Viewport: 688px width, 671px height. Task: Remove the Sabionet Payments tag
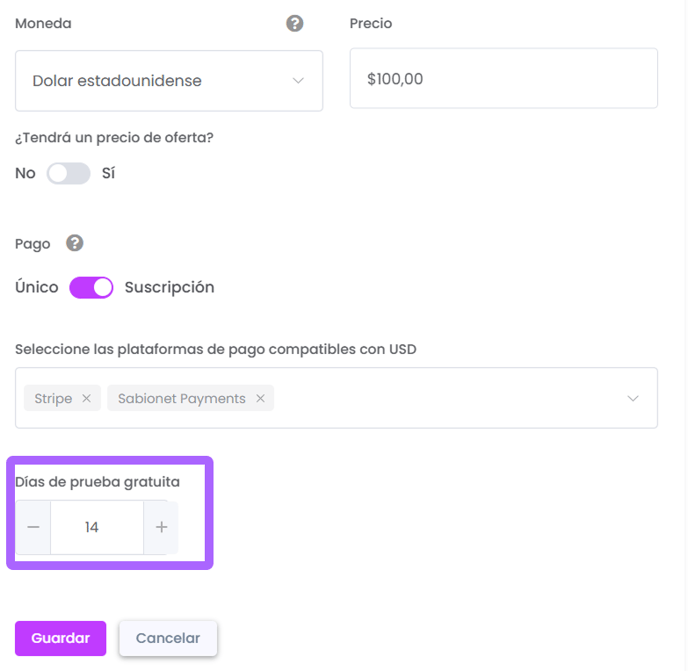tap(260, 398)
